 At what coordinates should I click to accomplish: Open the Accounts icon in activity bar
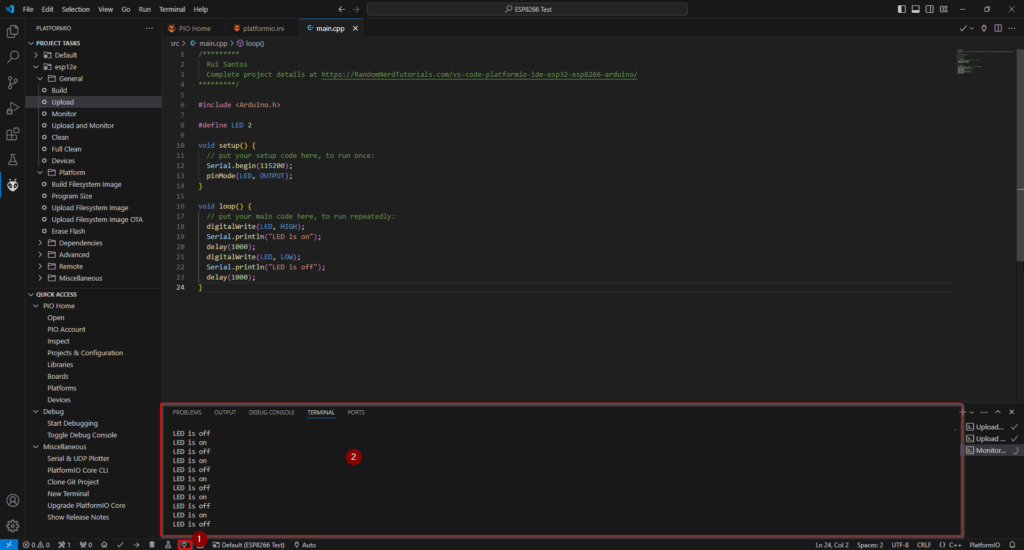[12, 500]
